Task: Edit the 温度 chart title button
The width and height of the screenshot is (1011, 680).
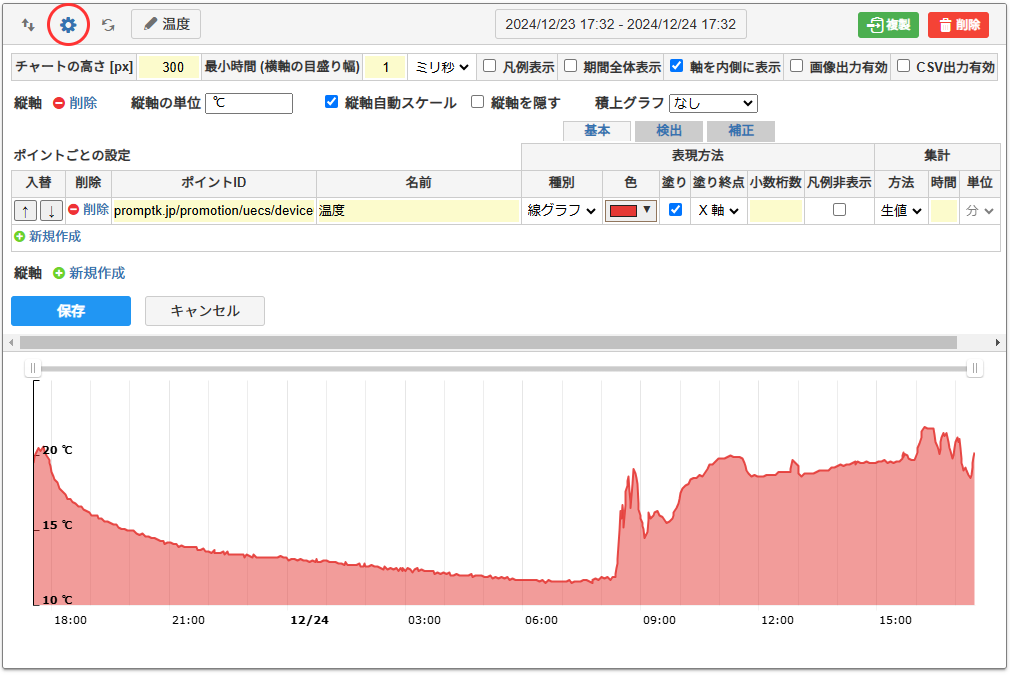Action: point(166,24)
